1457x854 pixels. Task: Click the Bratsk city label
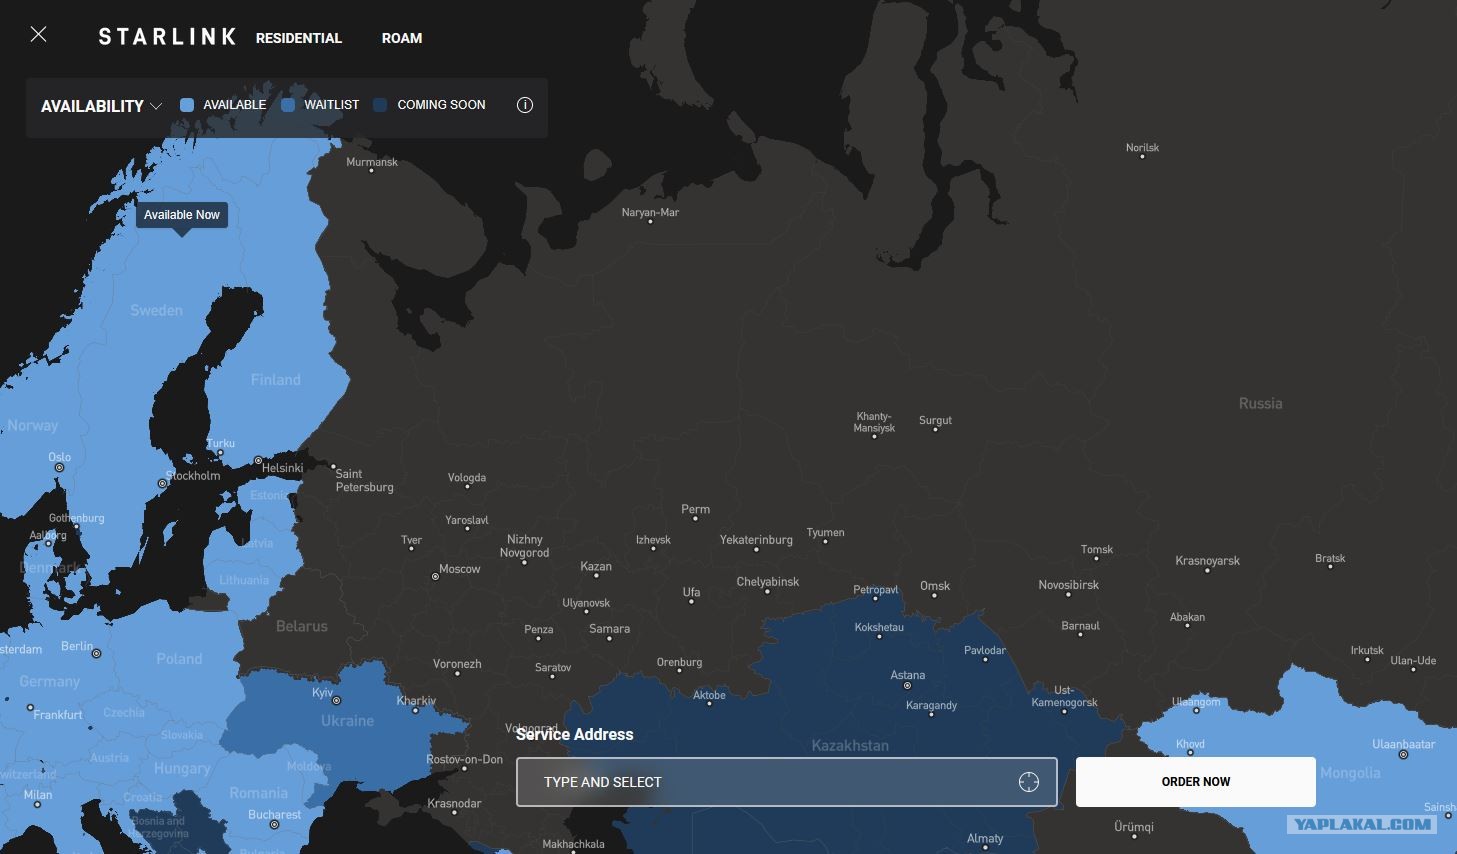(x=1330, y=559)
